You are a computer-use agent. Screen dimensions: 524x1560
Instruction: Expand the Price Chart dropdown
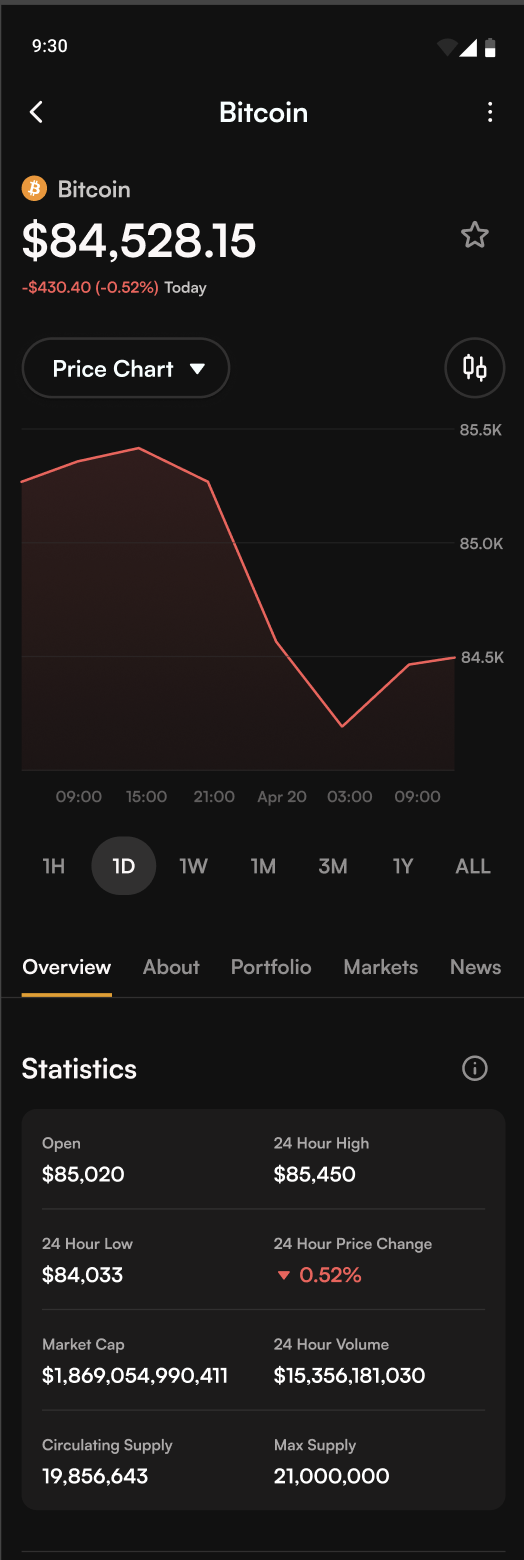click(126, 368)
